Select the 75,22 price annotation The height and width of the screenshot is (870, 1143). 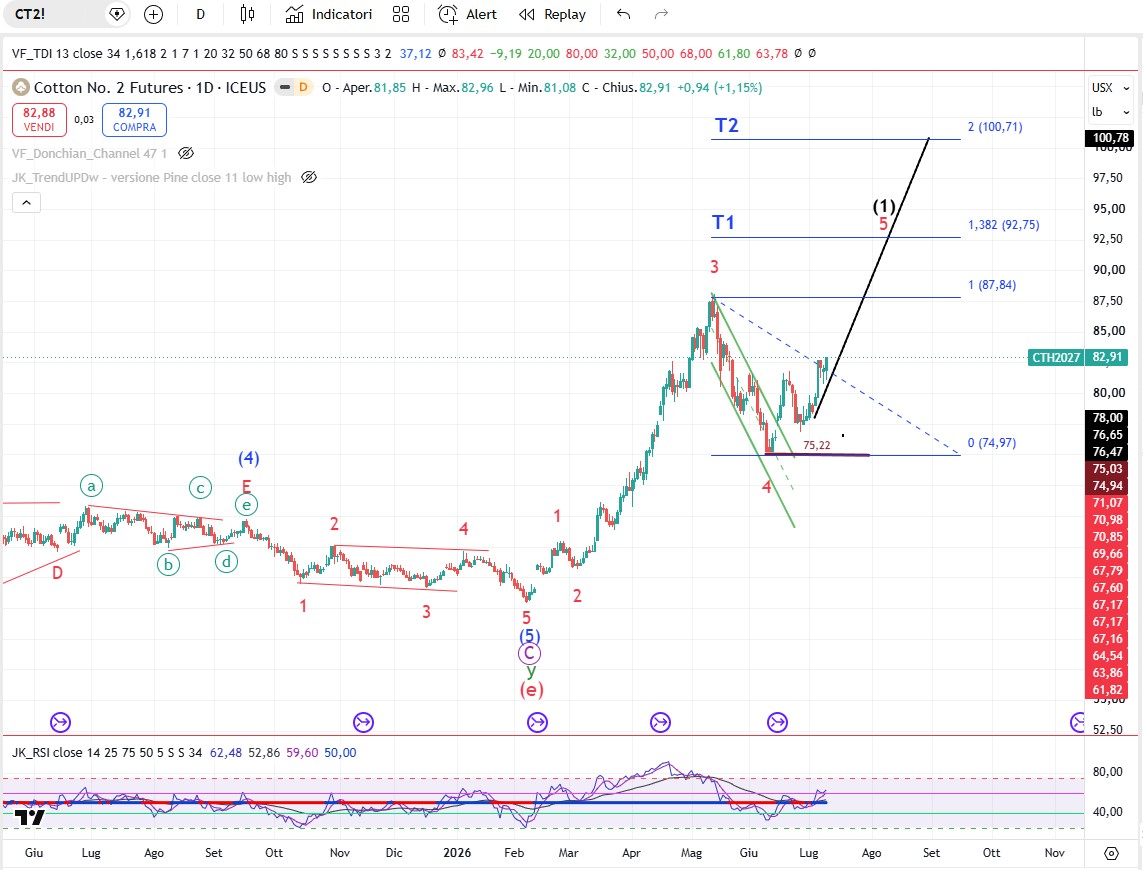(816, 446)
